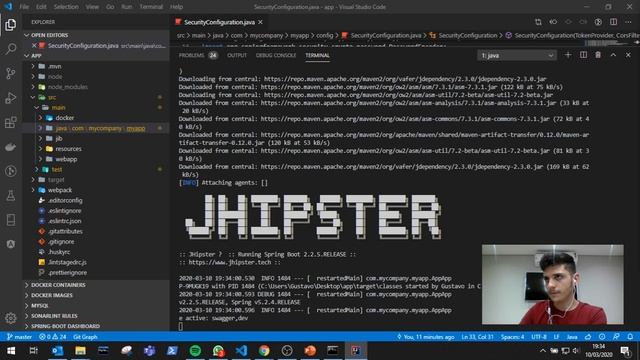Open the Search view in activity bar
640x360 pixels.
coord(11,49)
